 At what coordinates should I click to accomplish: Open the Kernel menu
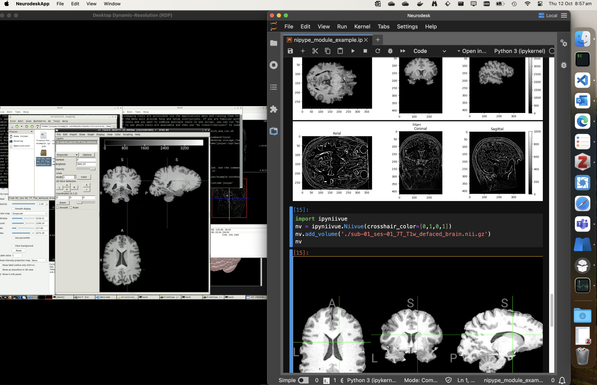pyautogui.click(x=362, y=27)
